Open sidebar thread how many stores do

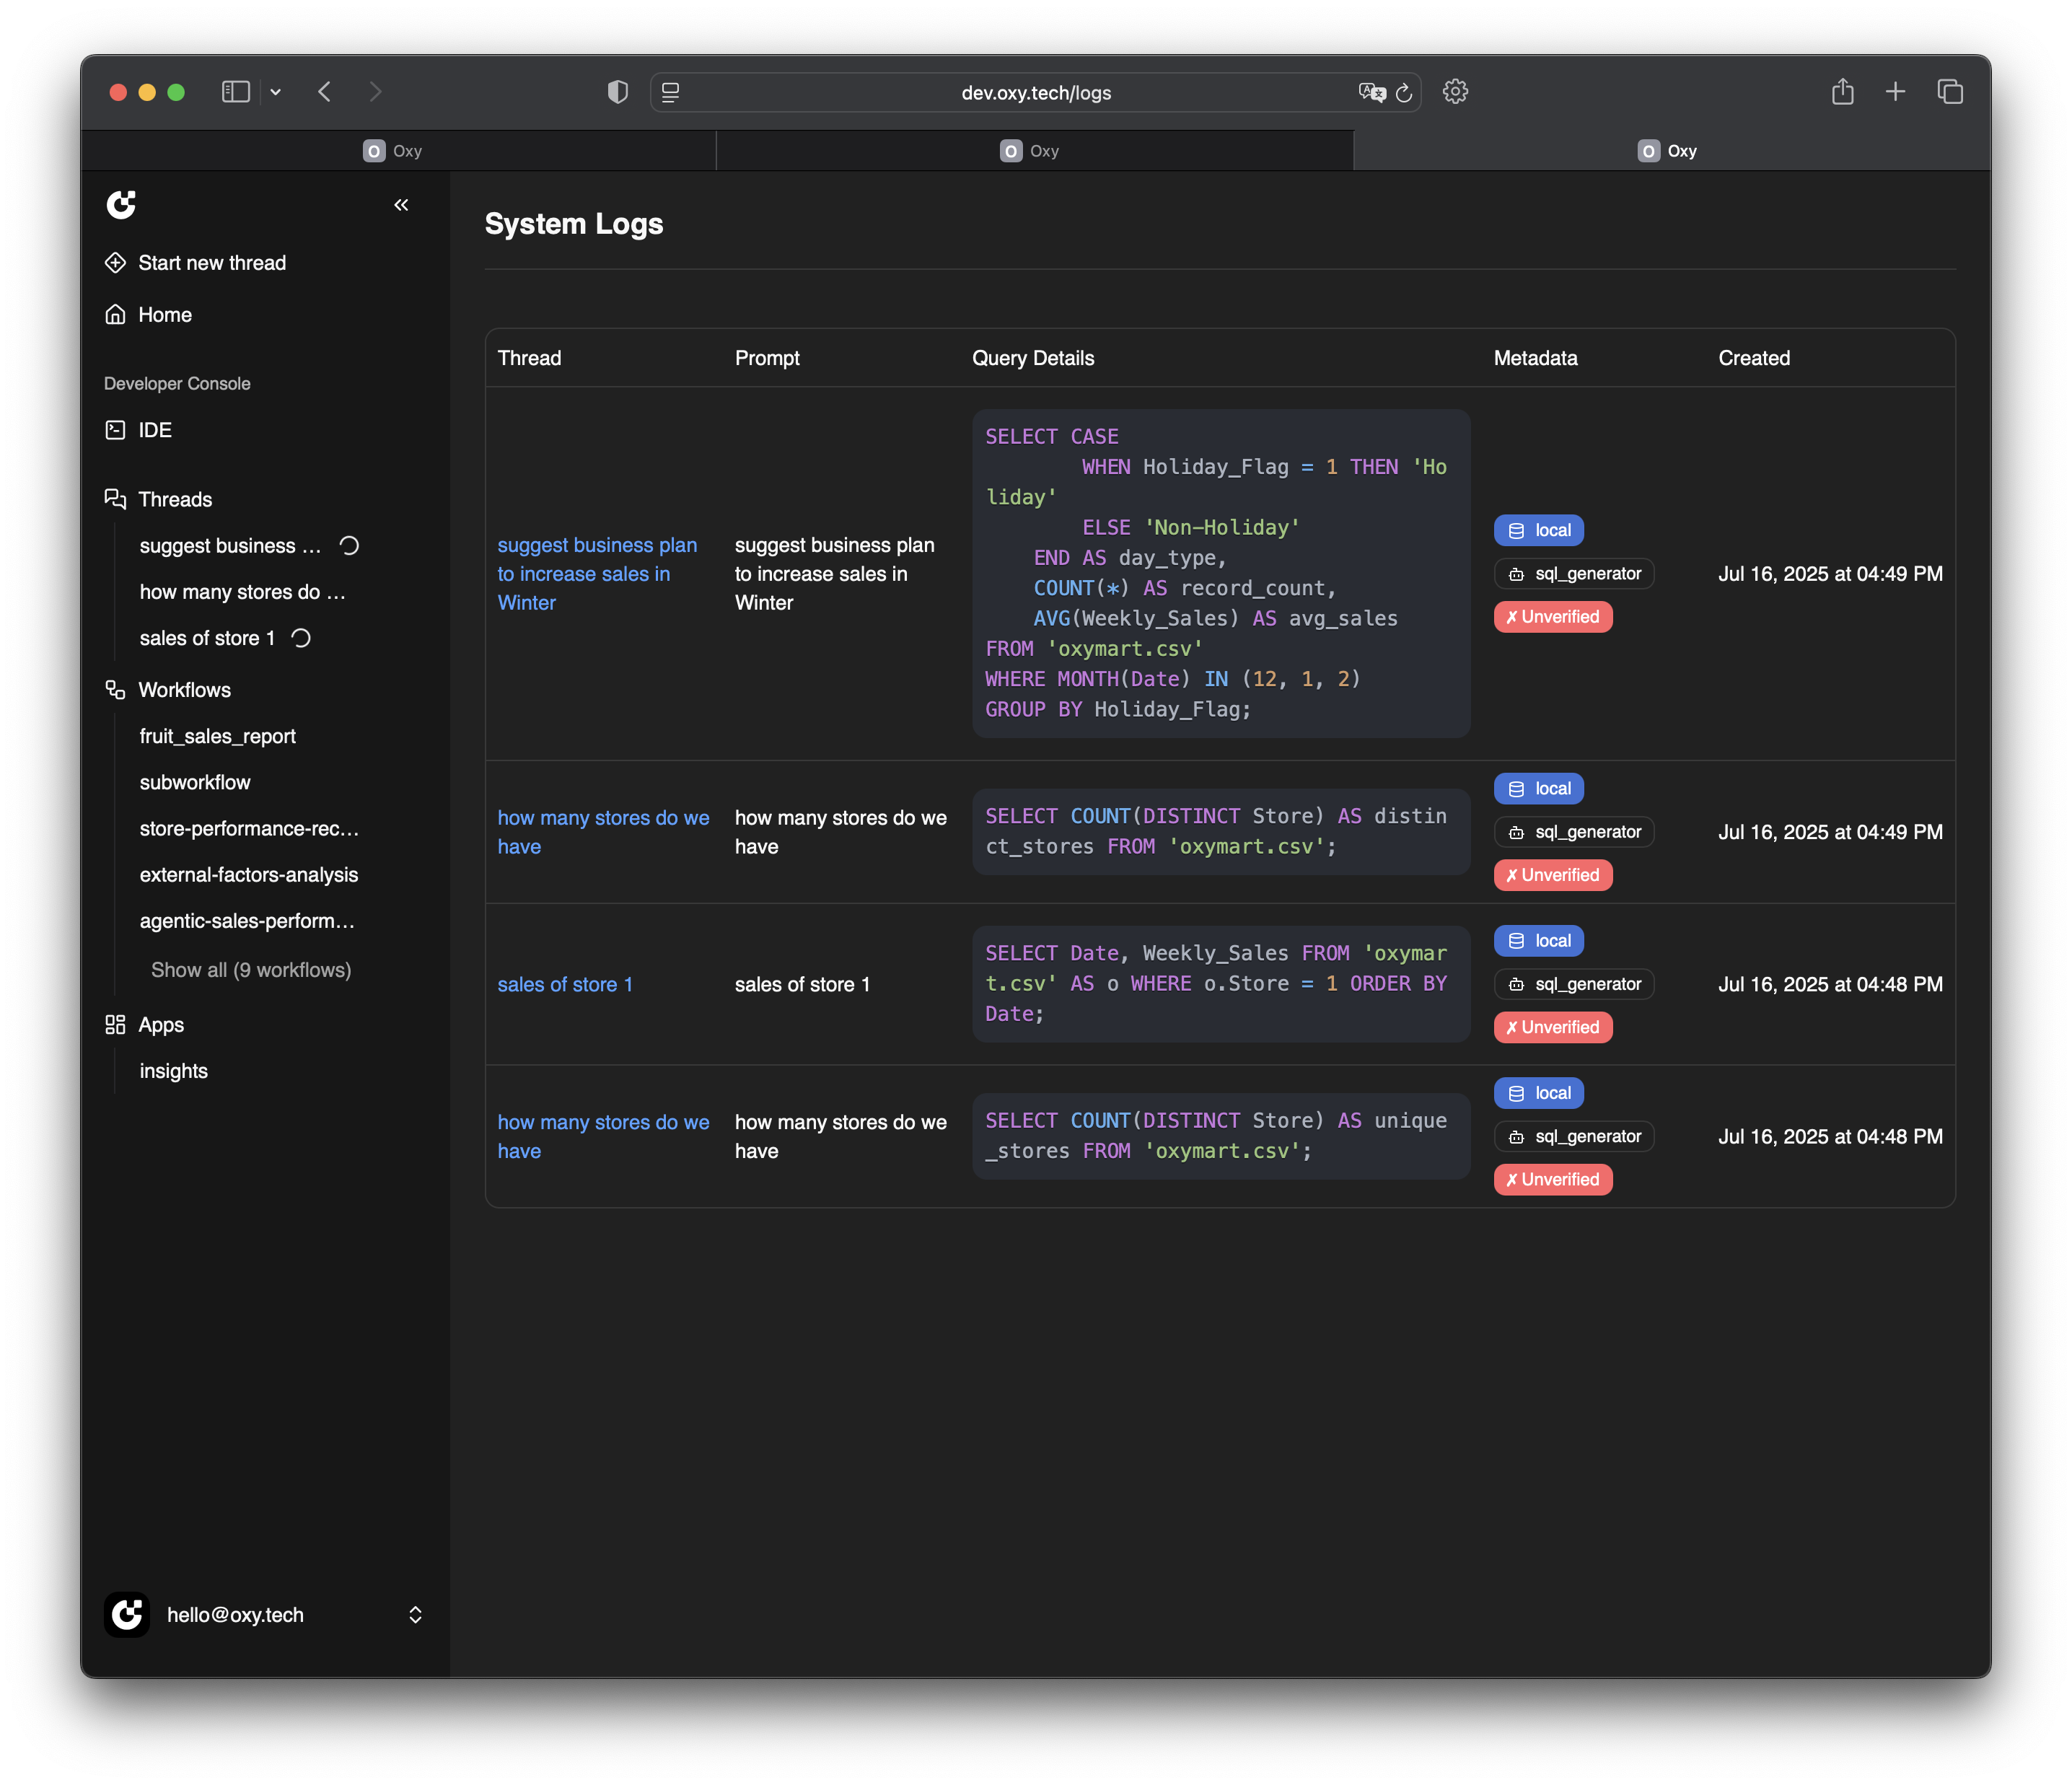point(243,592)
